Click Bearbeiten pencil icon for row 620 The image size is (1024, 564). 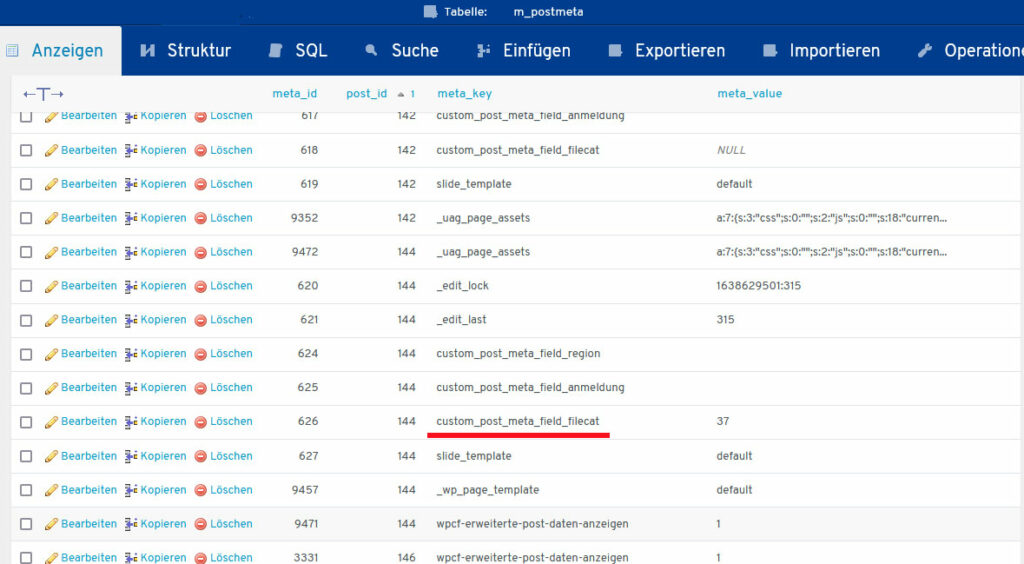tap(51, 286)
